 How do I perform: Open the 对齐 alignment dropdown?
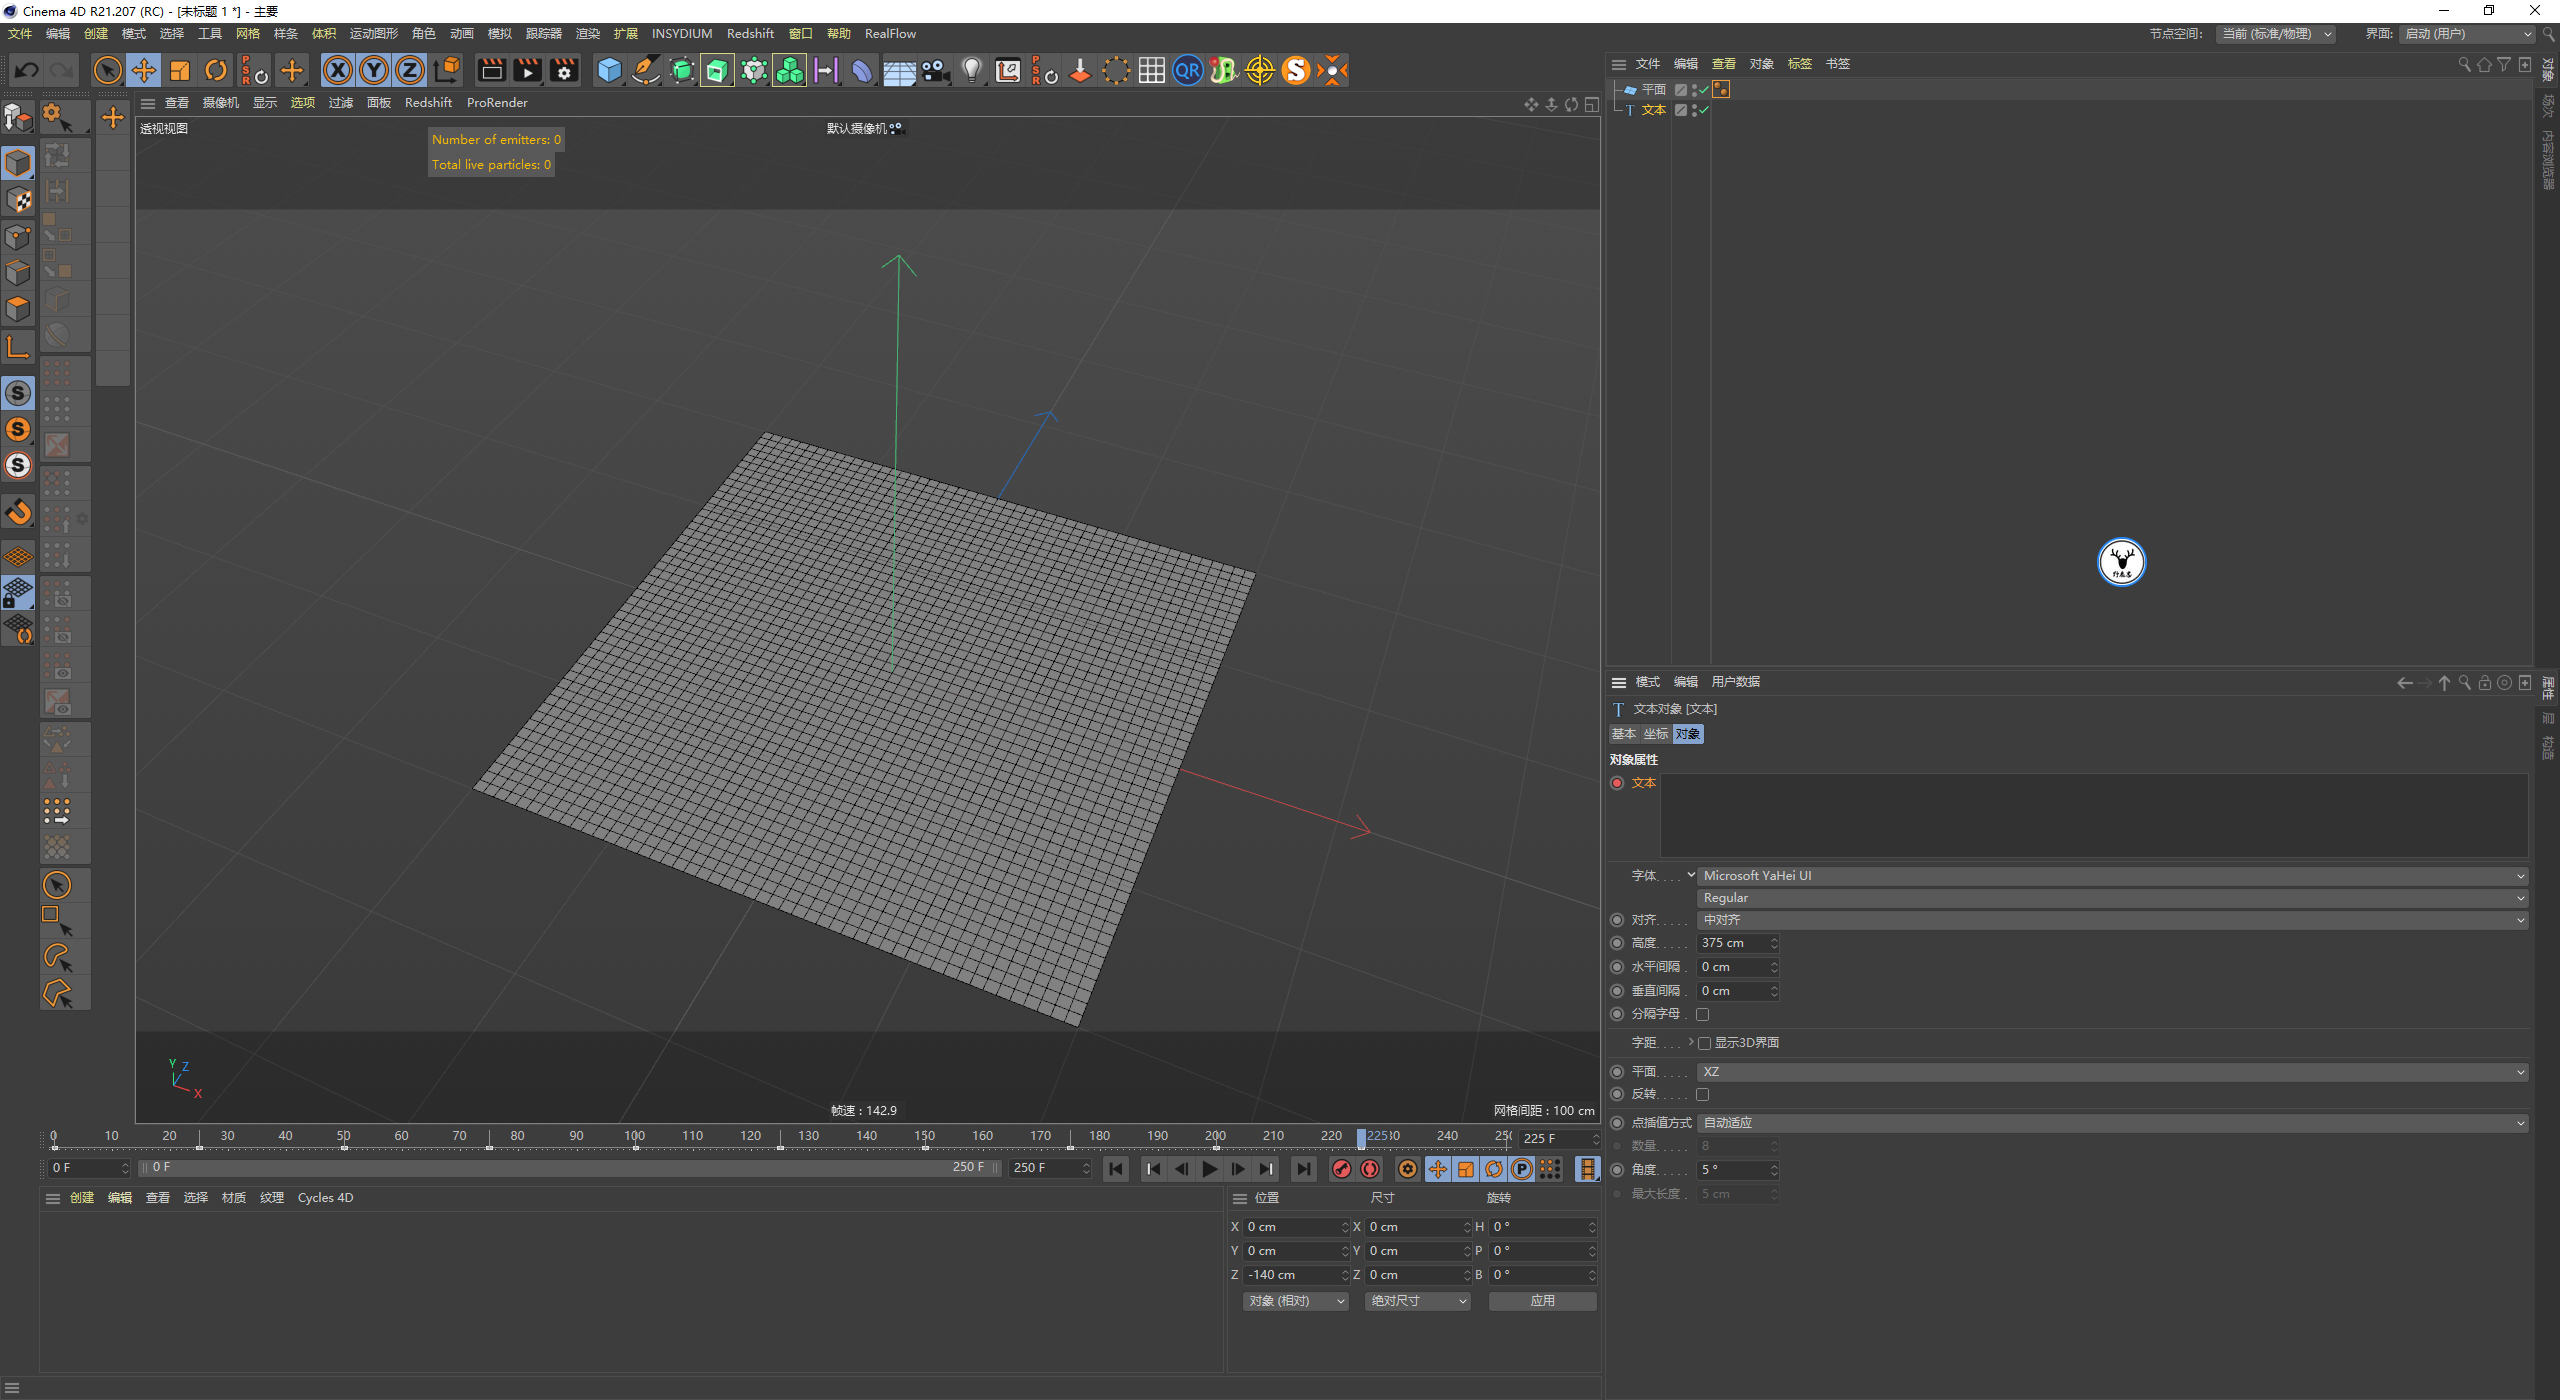(x=2112, y=920)
